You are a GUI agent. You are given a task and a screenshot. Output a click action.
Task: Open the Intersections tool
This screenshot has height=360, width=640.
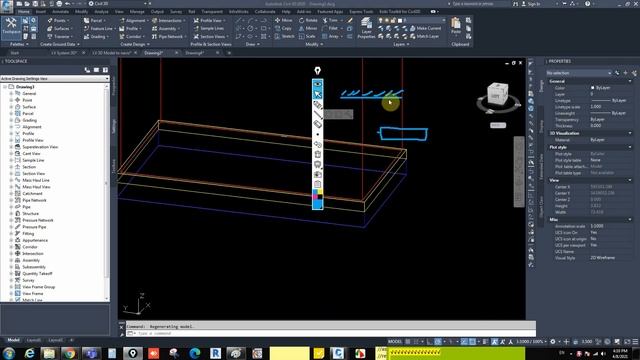[x=168, y=20]
